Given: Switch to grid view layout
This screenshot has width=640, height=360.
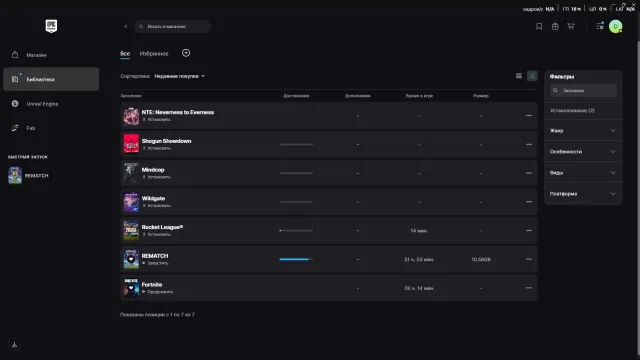Looking at the screenshot, I should tap(519, 76).
